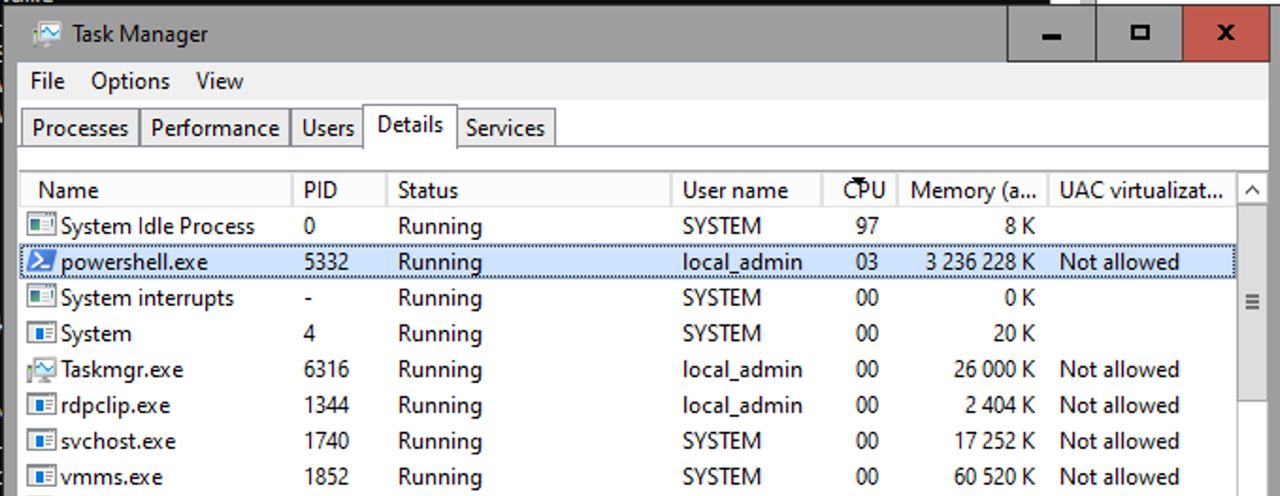Click the icon beside the System process
The height and width of the screenshot is (496, 1280).
click(40, 334)
